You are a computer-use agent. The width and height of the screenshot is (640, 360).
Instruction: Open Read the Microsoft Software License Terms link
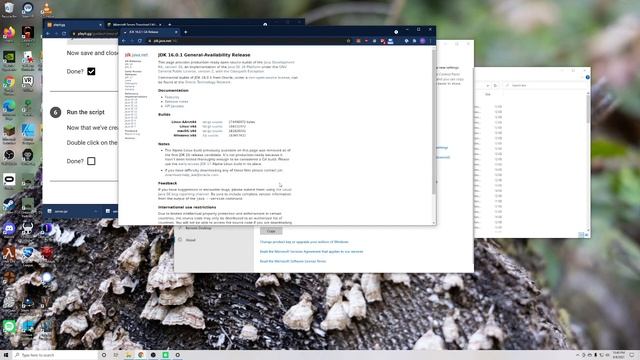293,261
